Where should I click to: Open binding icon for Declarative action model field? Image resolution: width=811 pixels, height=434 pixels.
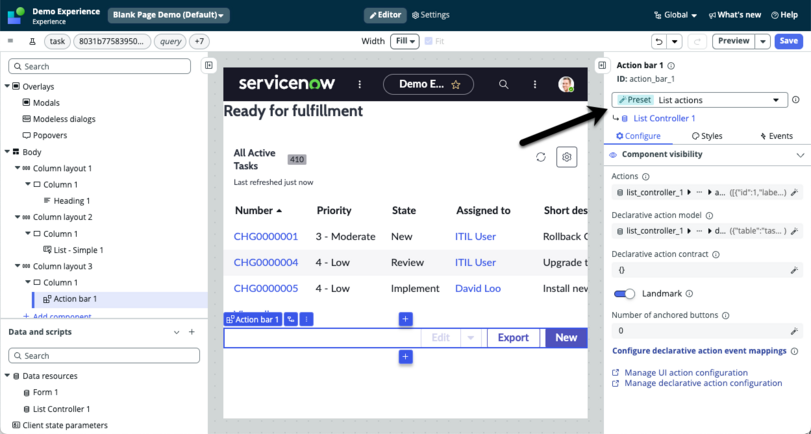(x=794, y=231)
